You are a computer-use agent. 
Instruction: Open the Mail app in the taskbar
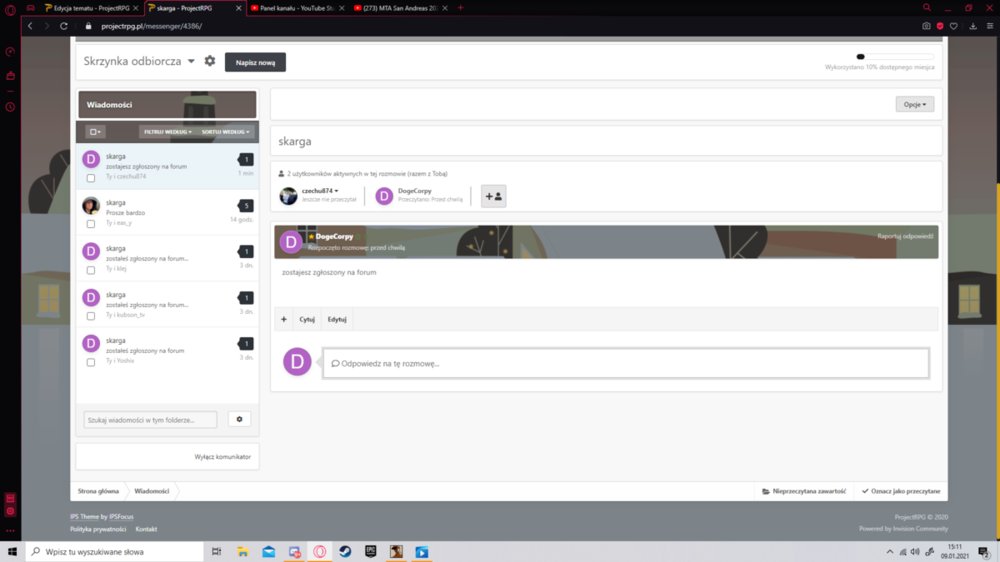268,552
